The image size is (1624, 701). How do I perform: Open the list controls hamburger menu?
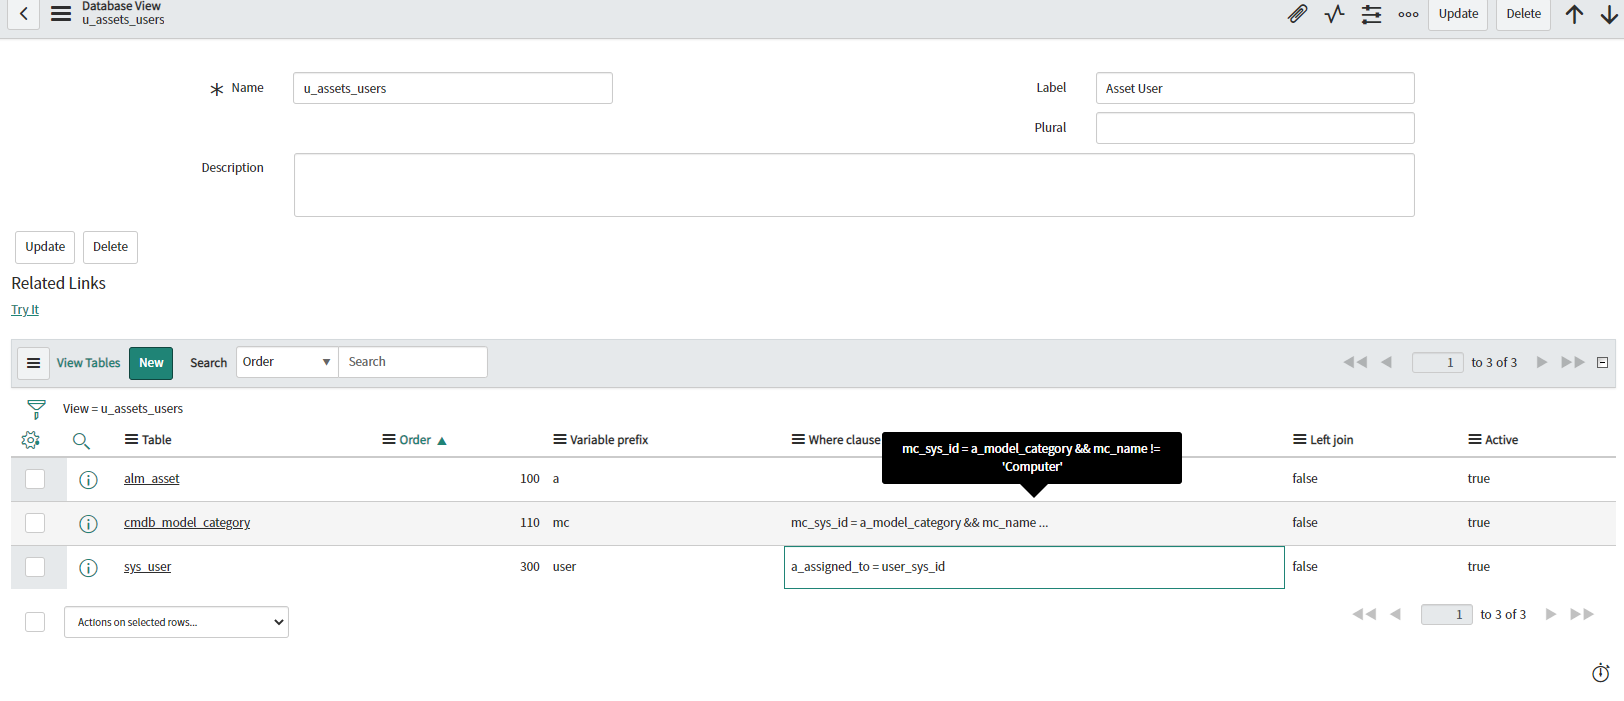coord(33,363)
